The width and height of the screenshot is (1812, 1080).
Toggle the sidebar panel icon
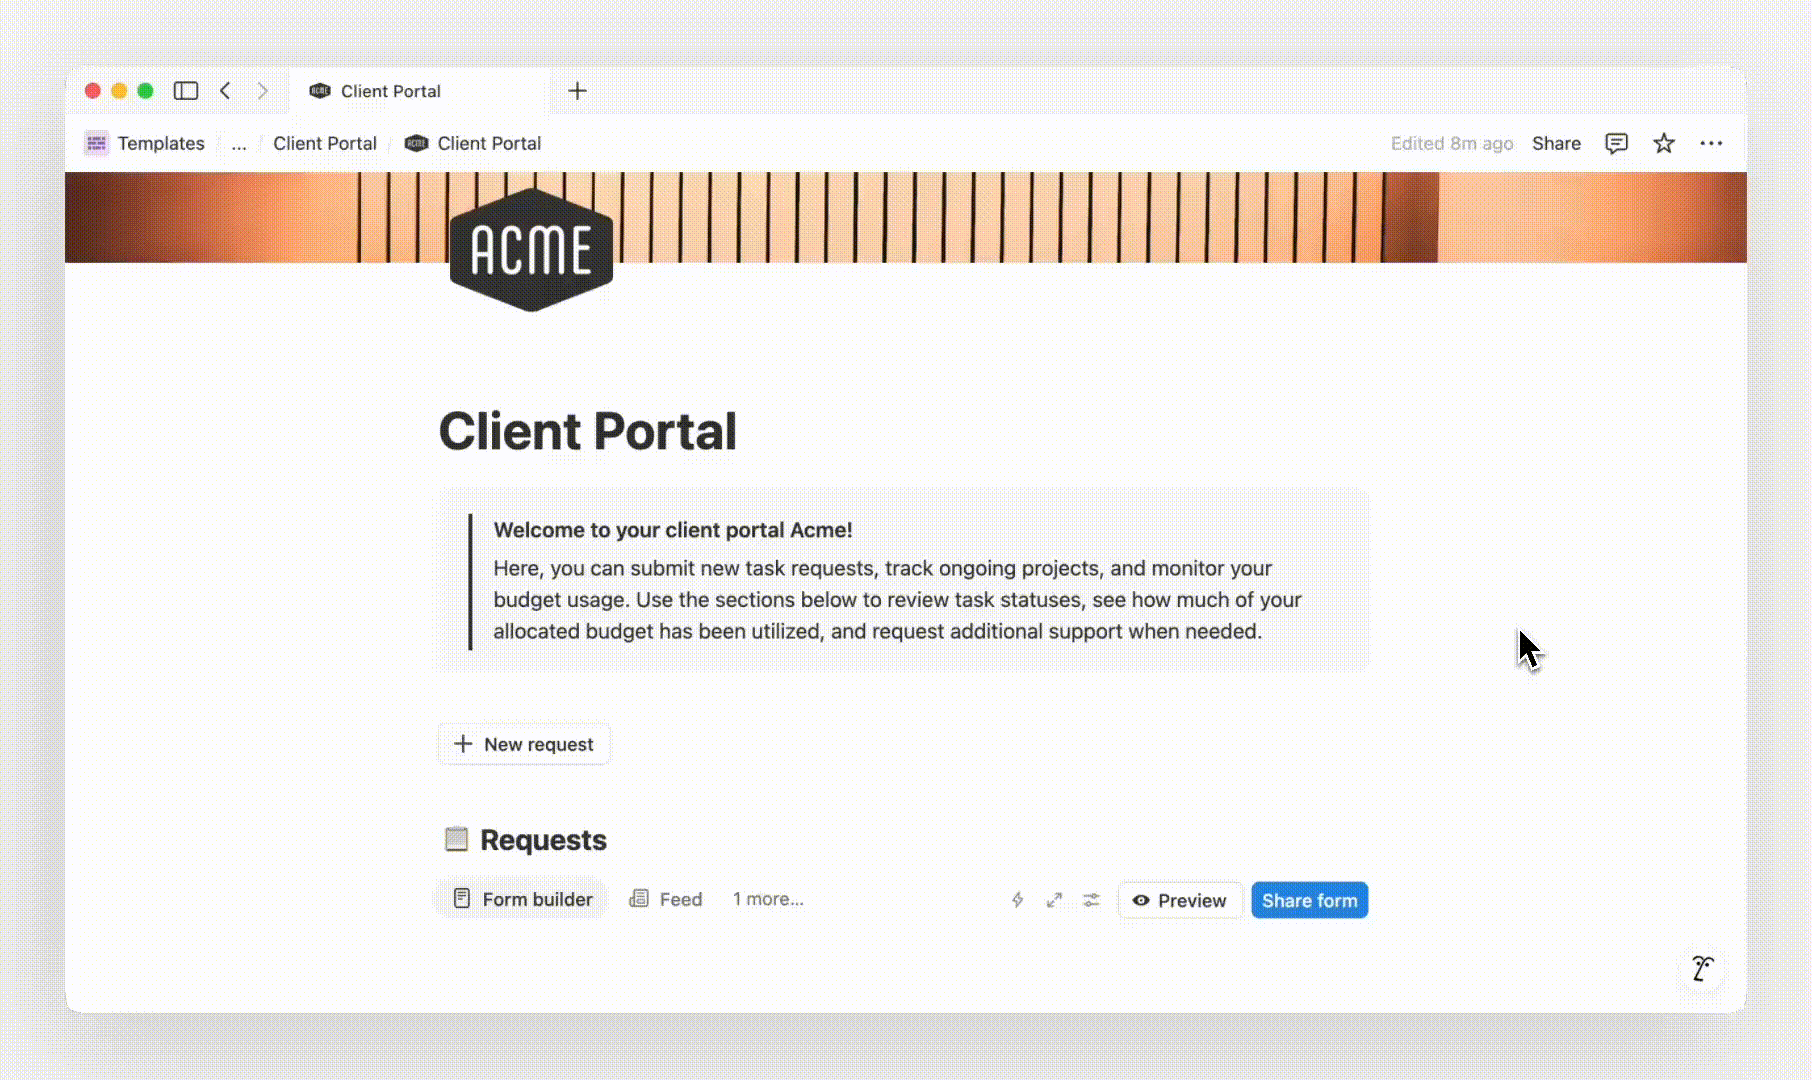(186, 91)
